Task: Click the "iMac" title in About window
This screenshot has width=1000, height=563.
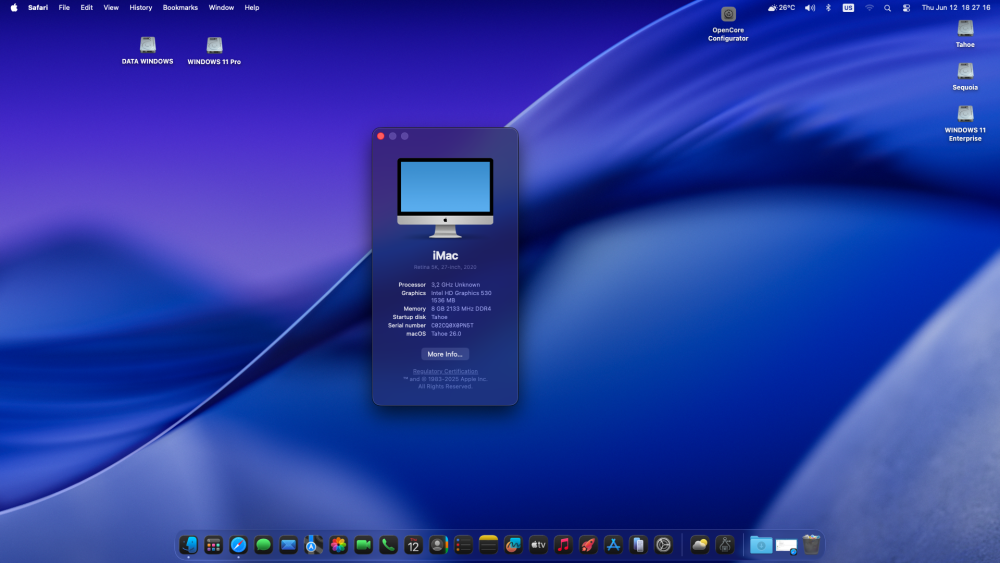Action: 445,255
